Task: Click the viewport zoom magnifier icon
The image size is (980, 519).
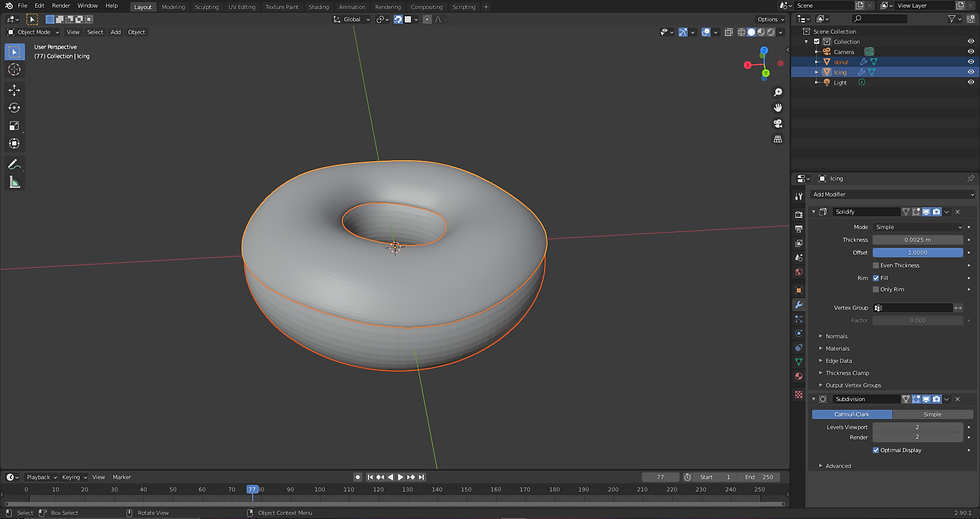Action: tap(778, 92)
